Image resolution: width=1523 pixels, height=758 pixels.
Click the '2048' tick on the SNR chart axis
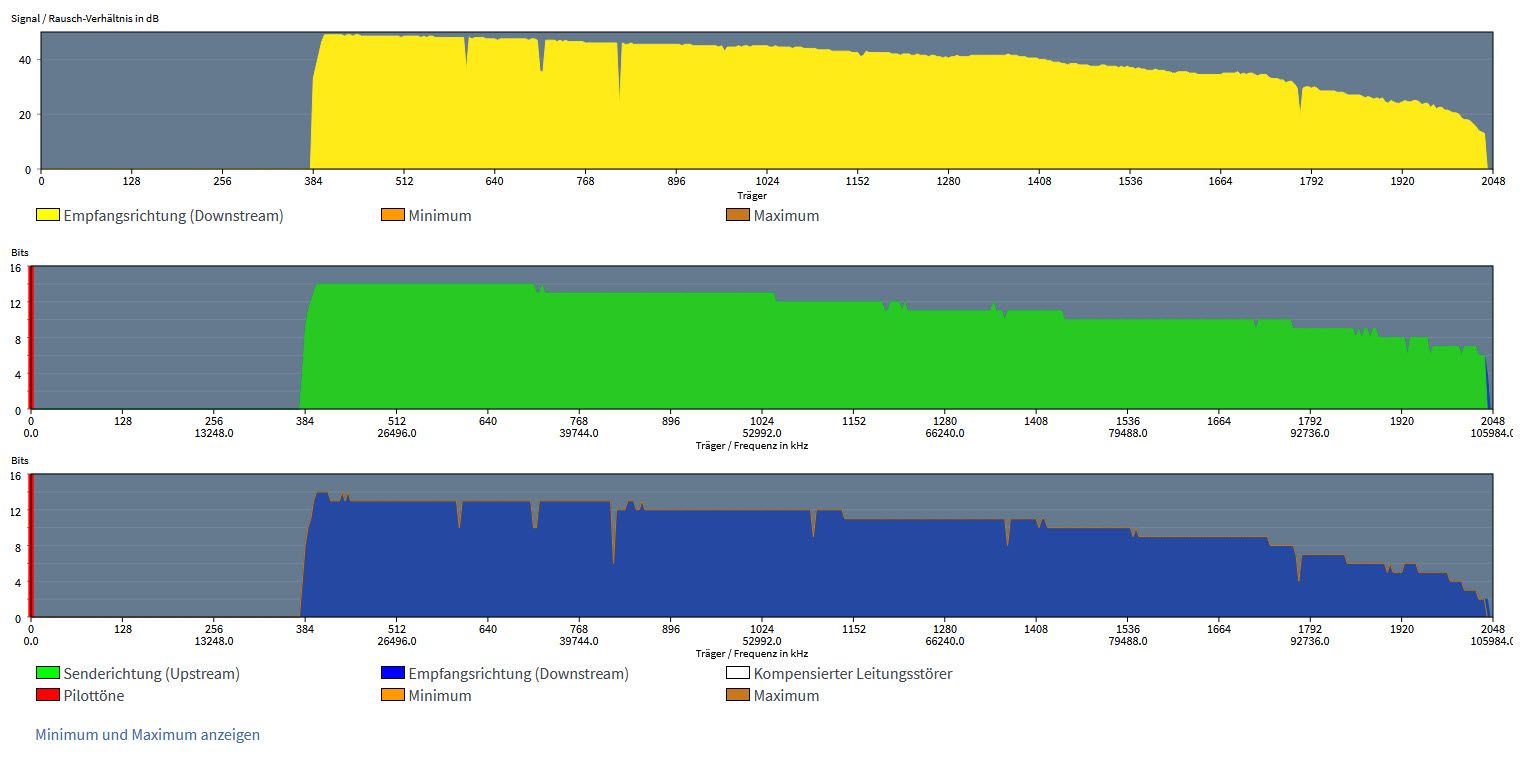[1493, 182]
